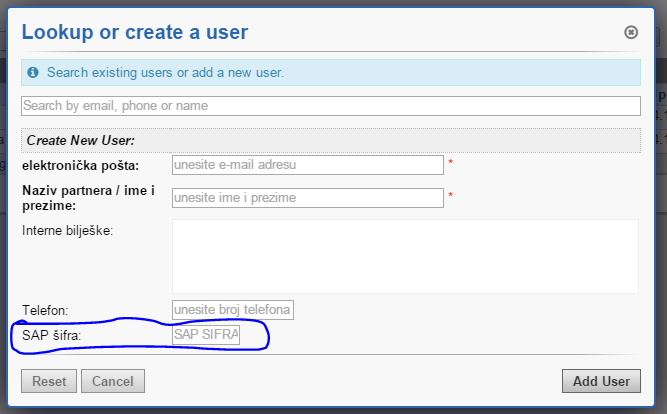Viewport: 667px width, 414px height.
Task: Click the SAP šifra label
Action: click(51, 335)
